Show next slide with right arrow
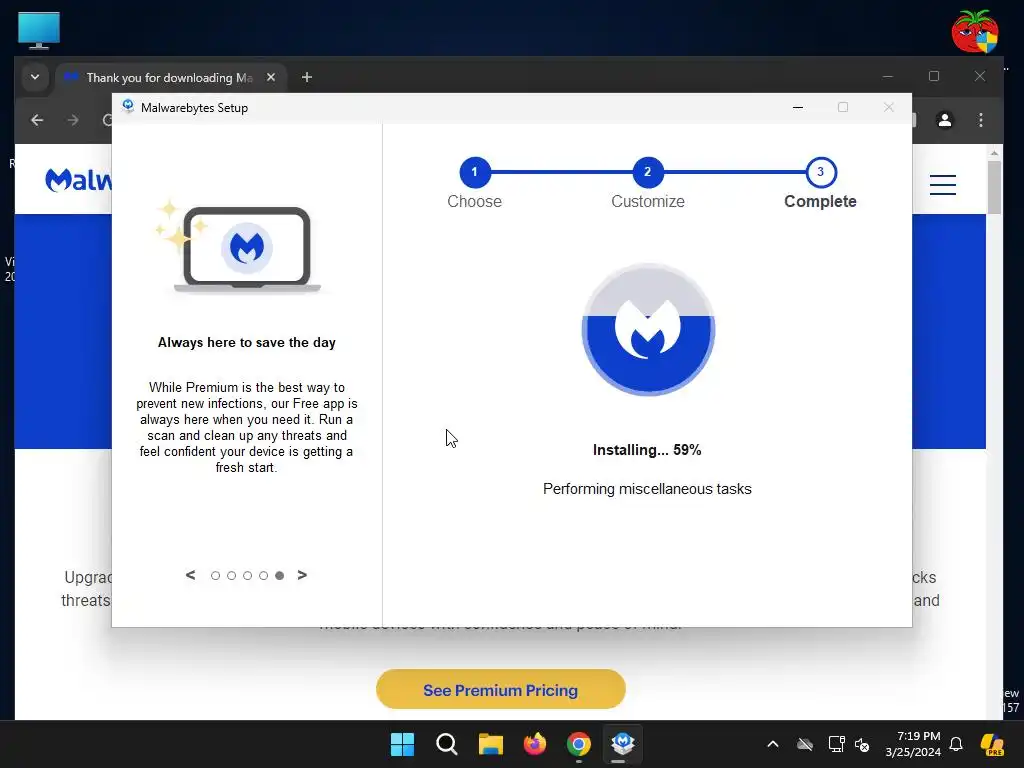1024x768 pixels. [x=302, y=575]
